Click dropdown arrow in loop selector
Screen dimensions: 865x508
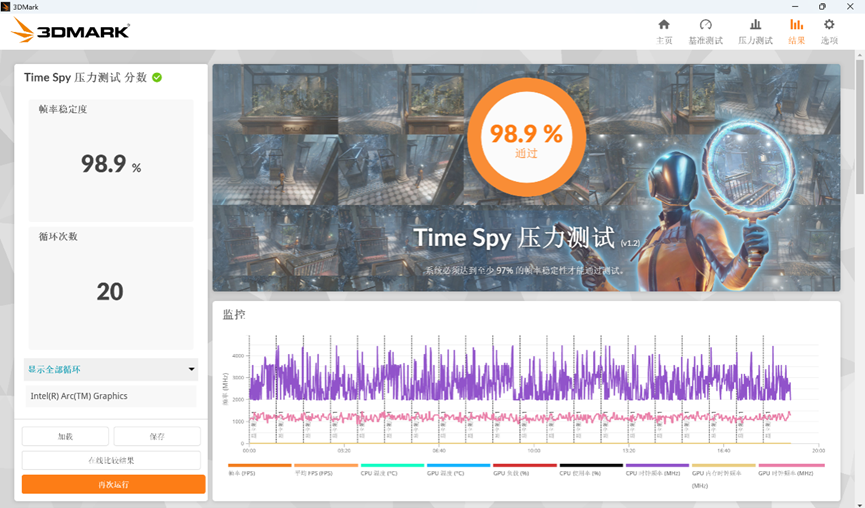(x=191, y=370)
